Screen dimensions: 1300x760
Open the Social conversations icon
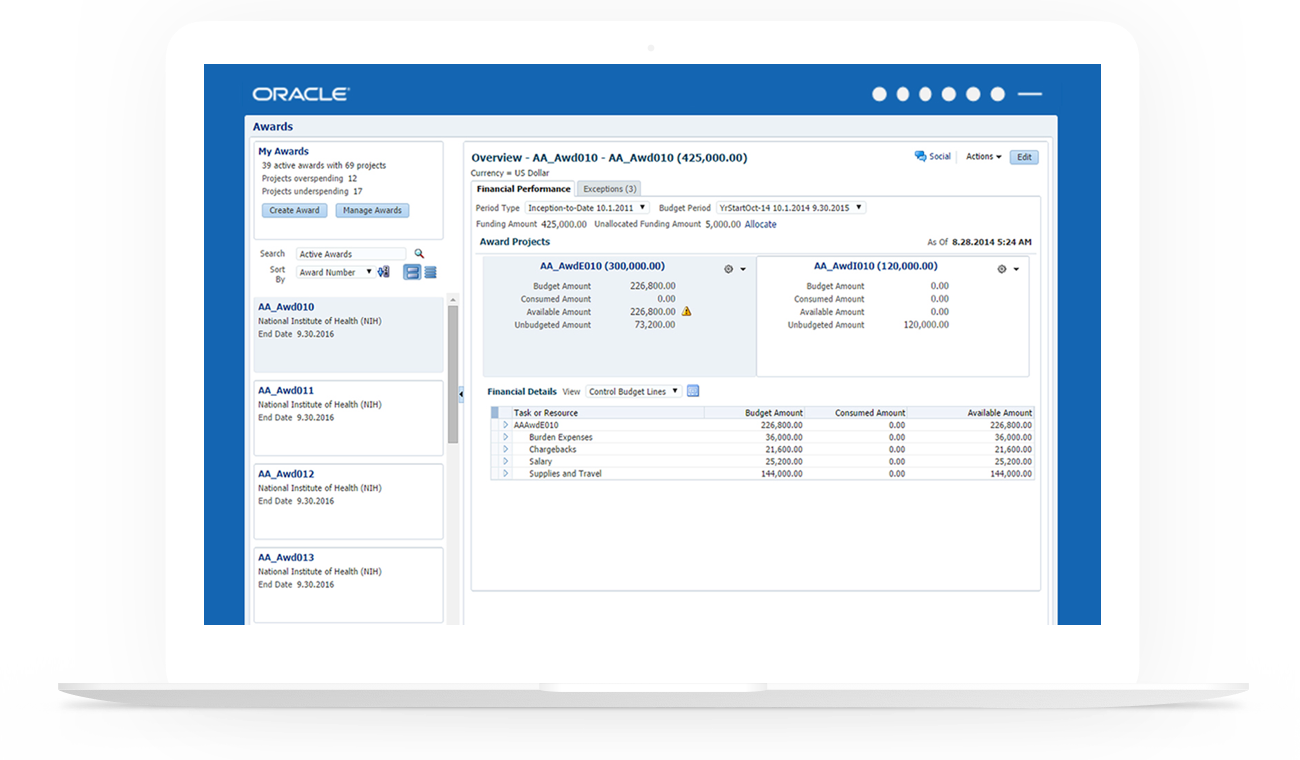tap(921, 157)
